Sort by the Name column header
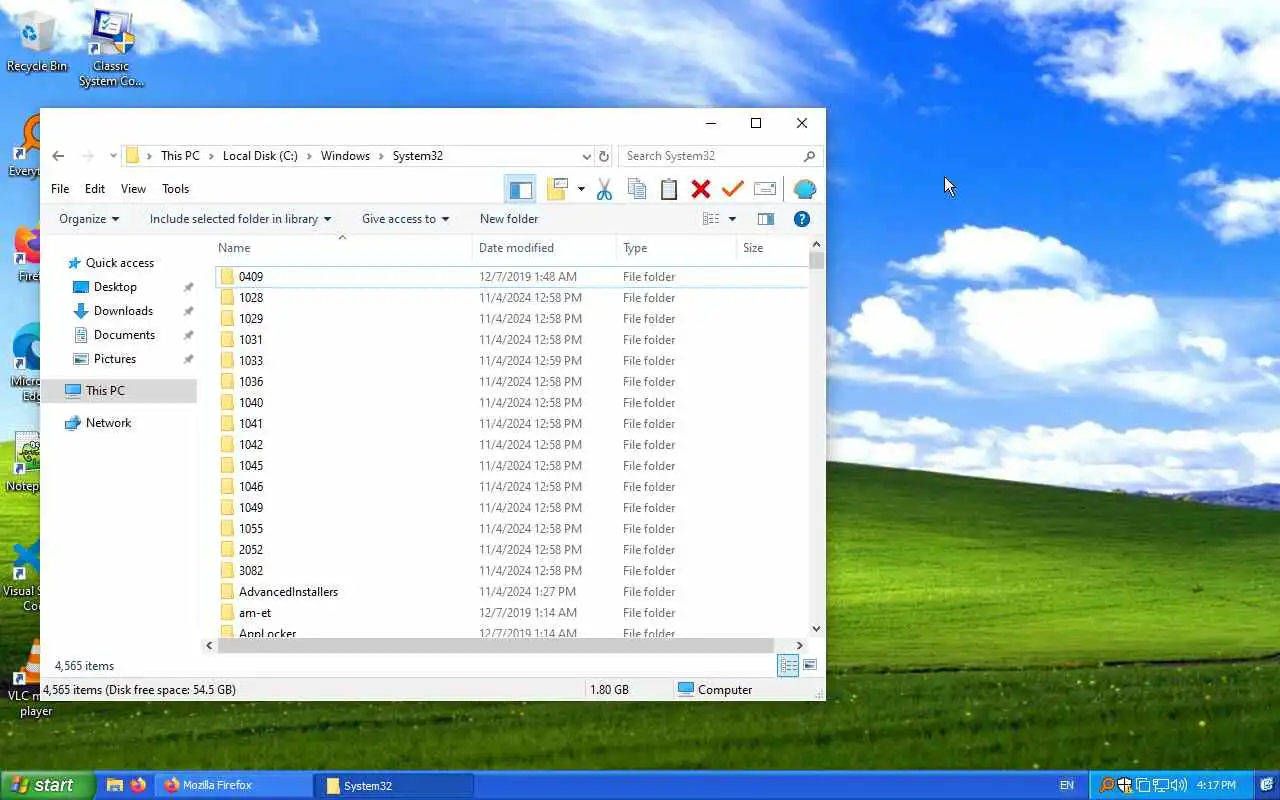The width and height of the screenshot is (1280, 800). [x=344, y=248]
